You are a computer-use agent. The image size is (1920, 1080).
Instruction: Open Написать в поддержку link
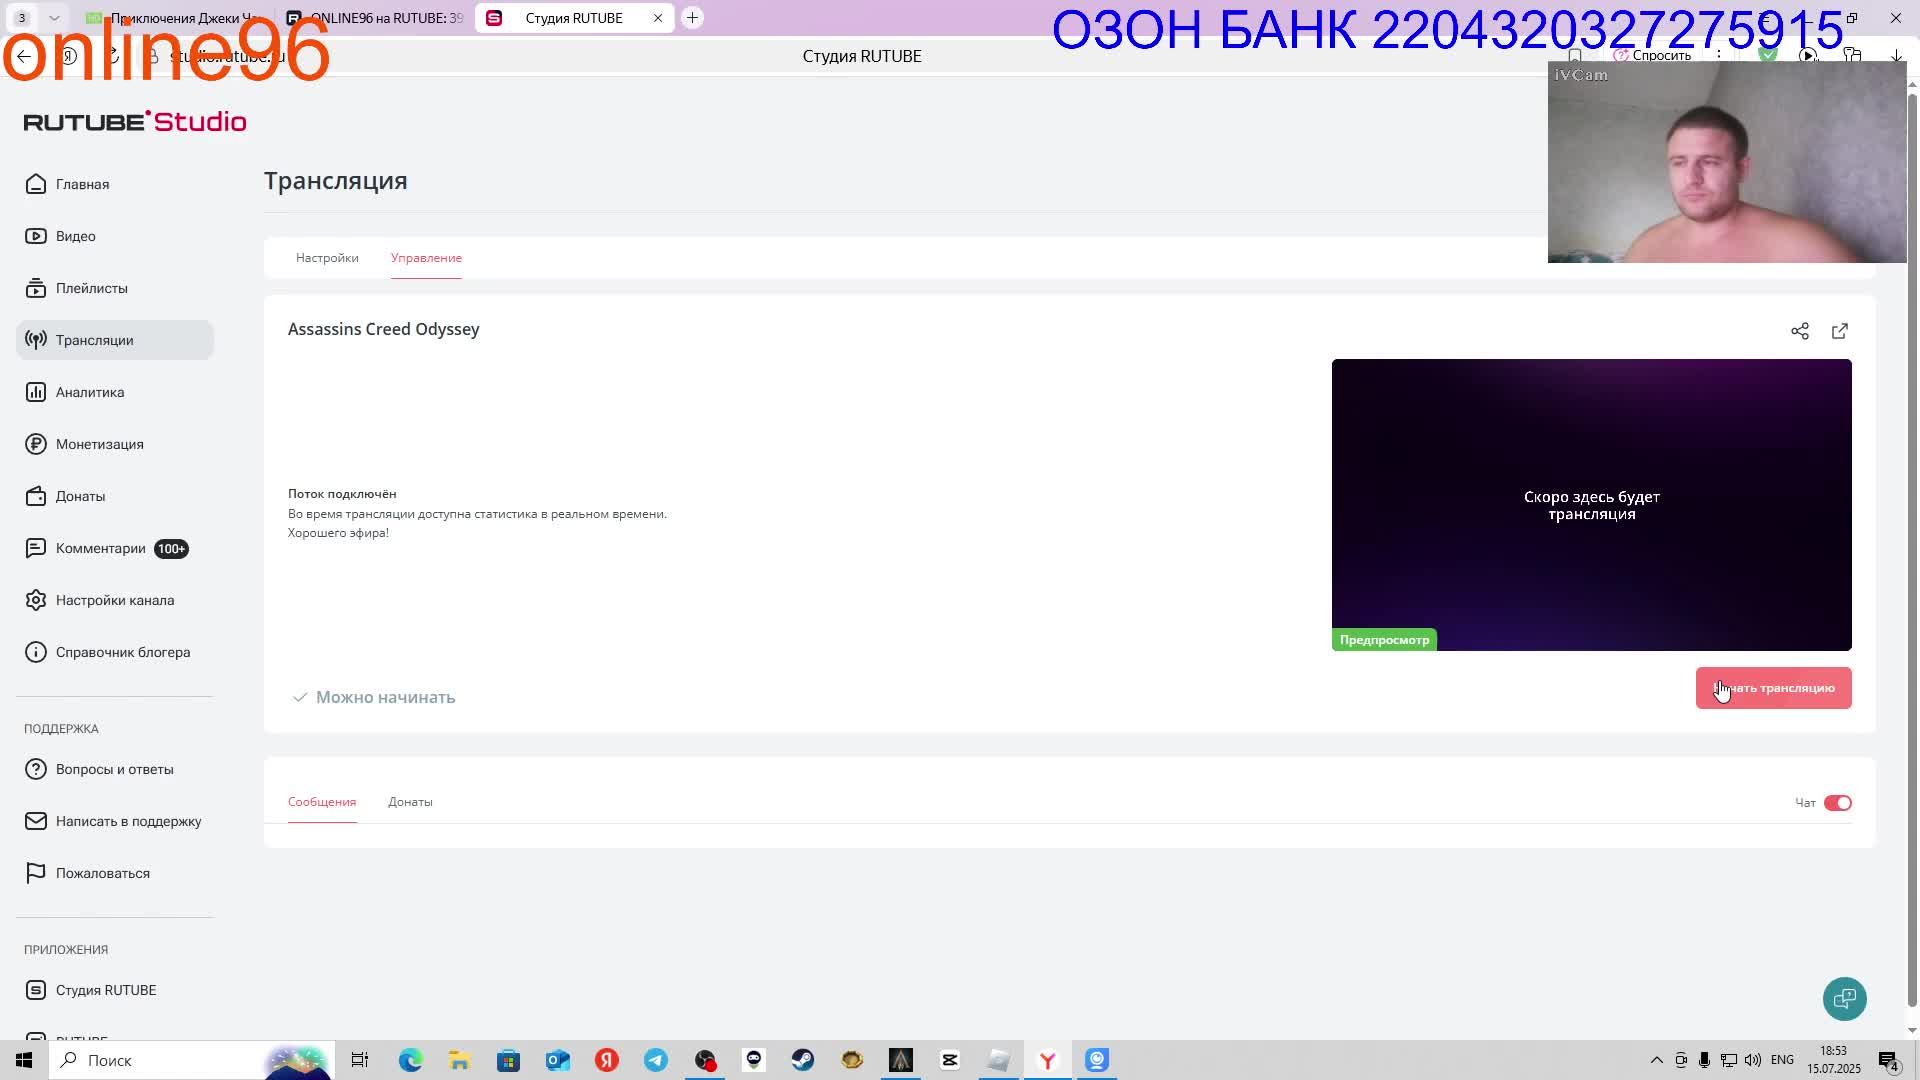click(x=128, y=821)
